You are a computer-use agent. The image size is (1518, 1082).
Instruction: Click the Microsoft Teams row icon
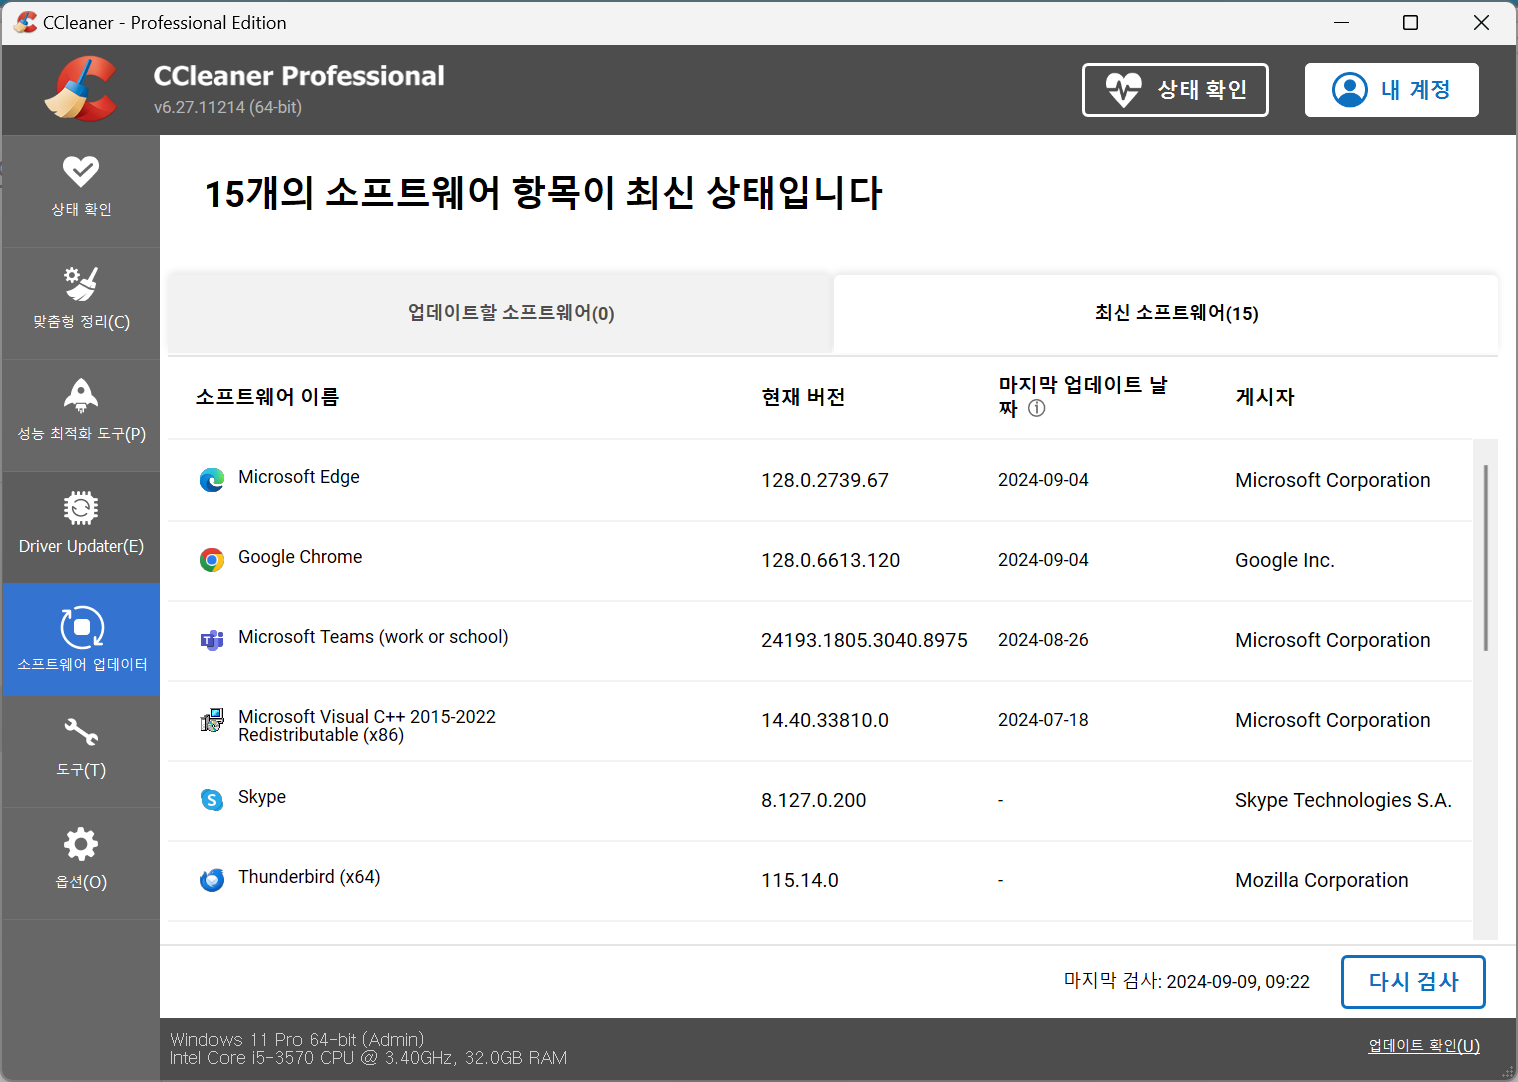(x=212, y=640)
